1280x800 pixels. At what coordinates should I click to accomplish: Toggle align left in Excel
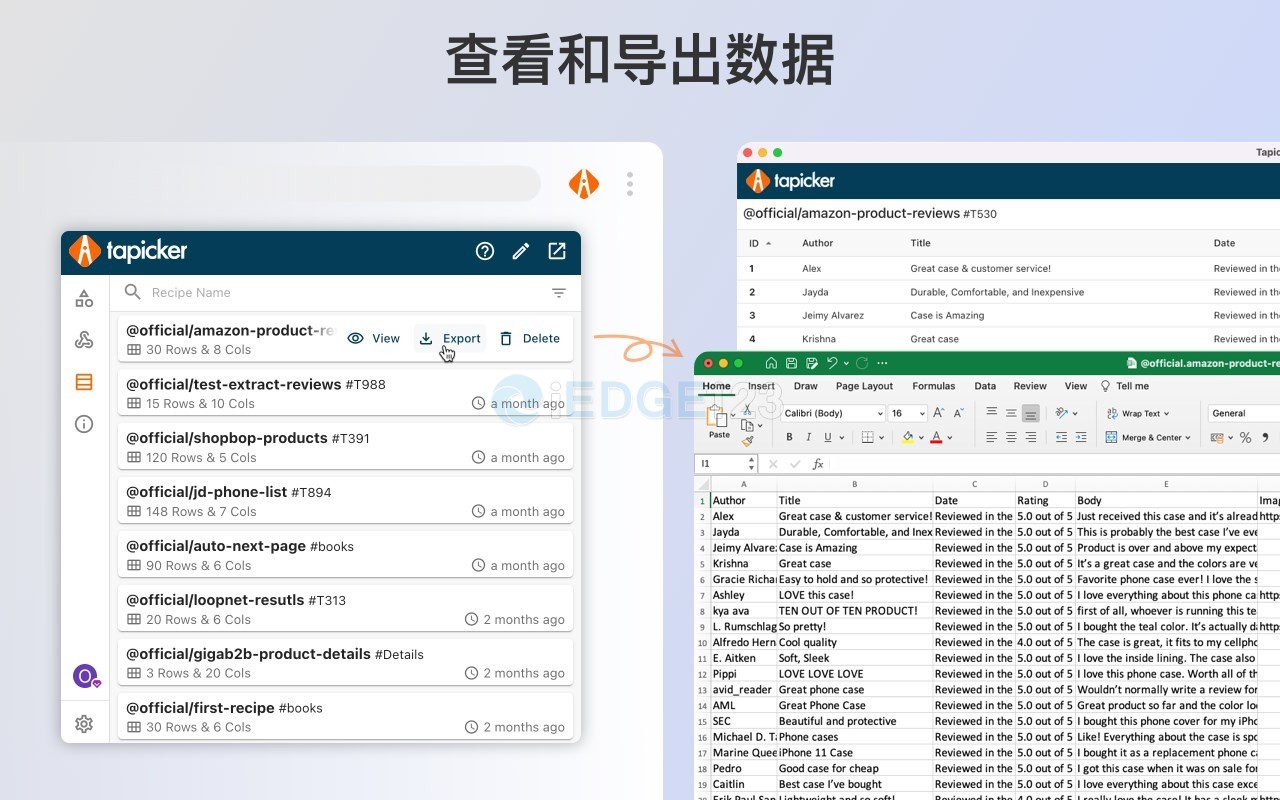pyautogui.click(x=991, y=437)
